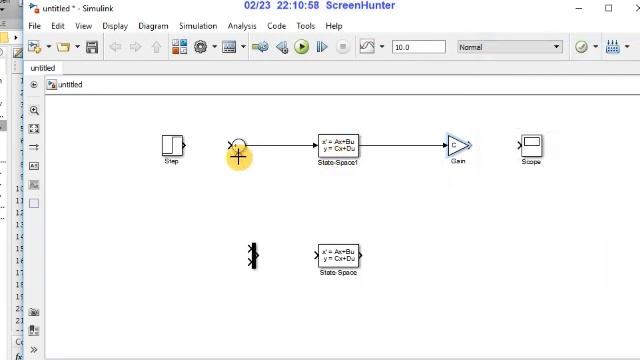Click the Annotation text palette icon
640x360 pixels.
pos(34,166)
